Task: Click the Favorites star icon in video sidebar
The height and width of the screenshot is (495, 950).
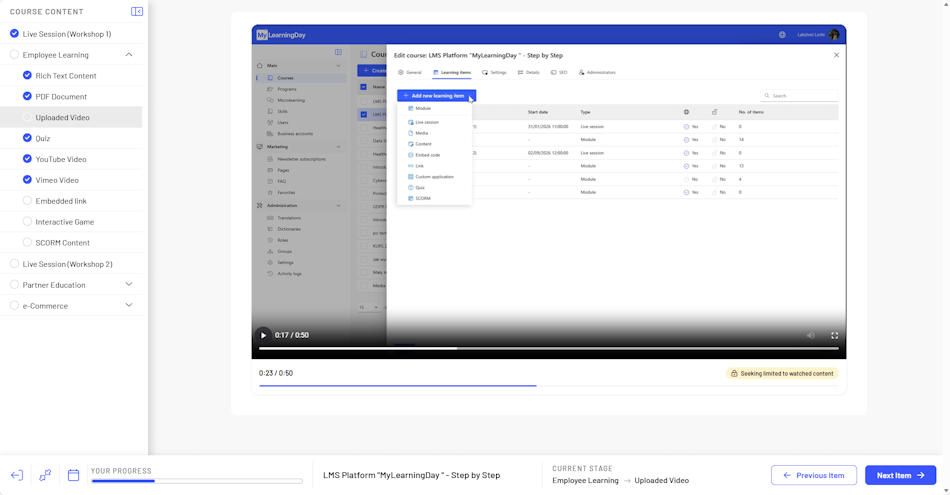Action: 270,193
